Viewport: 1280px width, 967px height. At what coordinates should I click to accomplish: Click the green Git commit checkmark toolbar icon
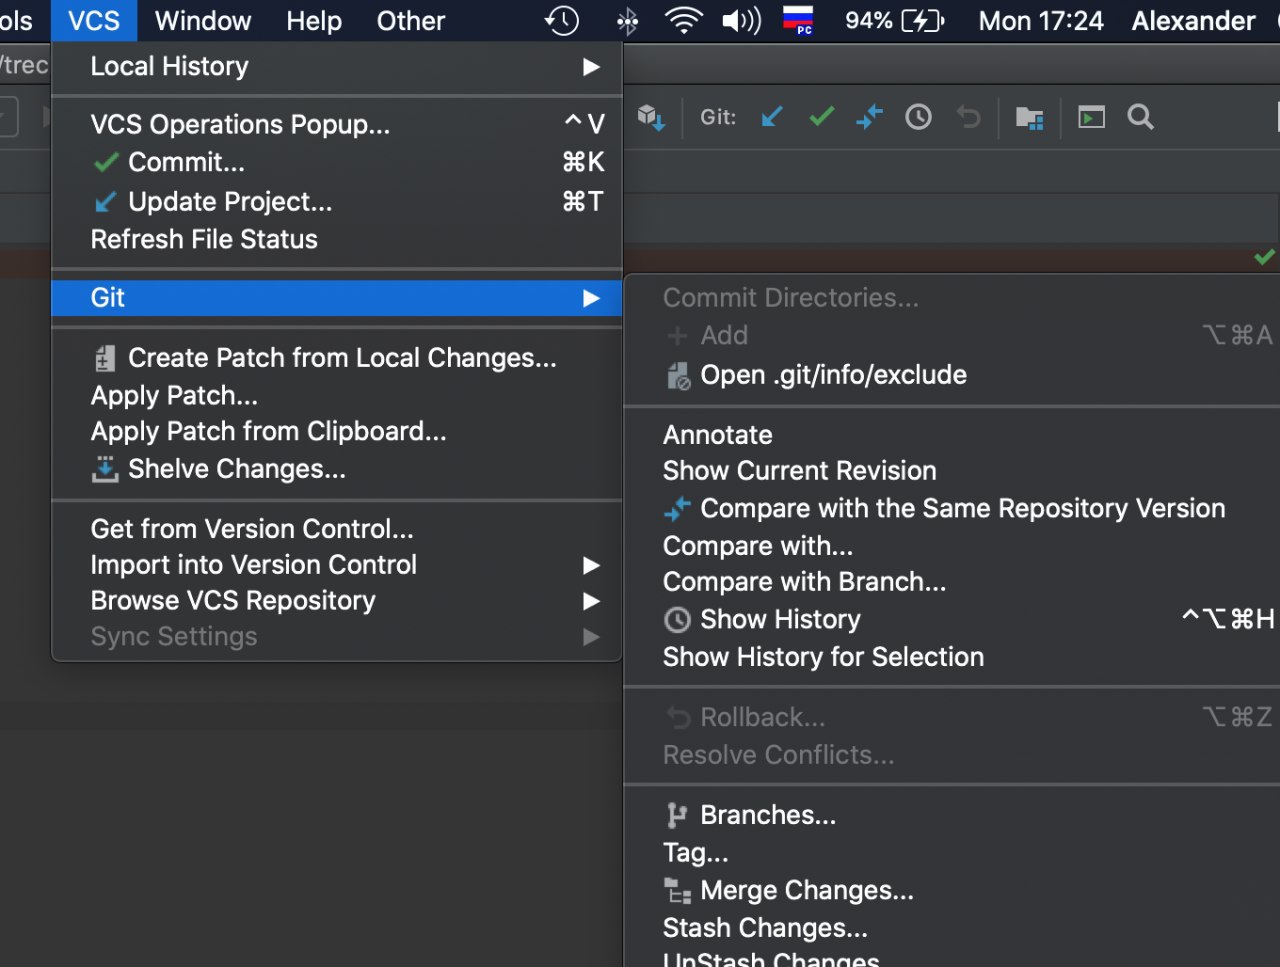(822, 117)
